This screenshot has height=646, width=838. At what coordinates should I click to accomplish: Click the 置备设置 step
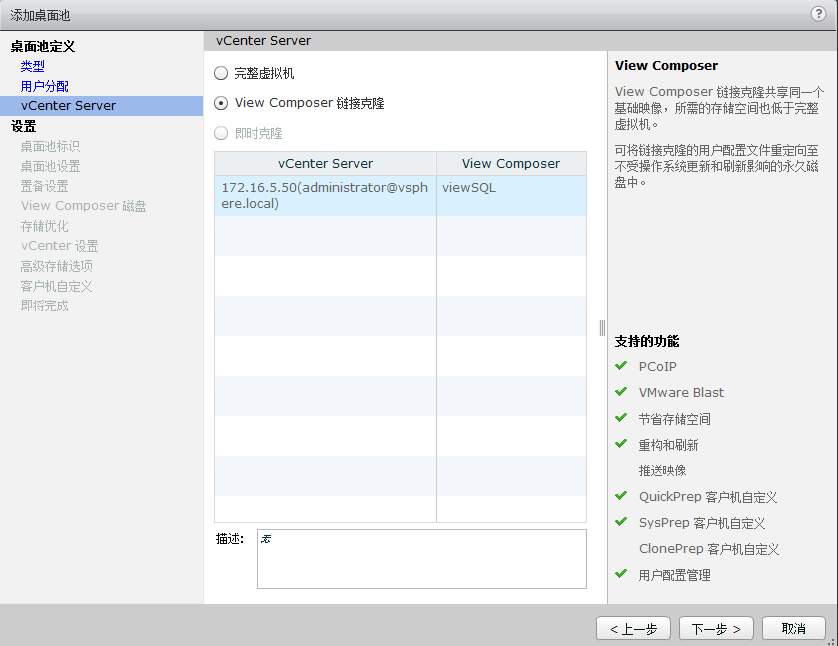click(44, 186)
